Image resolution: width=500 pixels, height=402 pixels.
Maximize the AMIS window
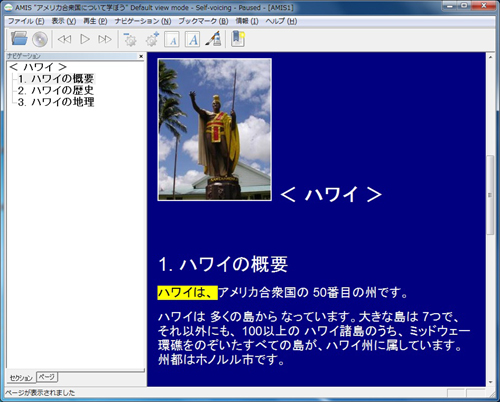click(465, 6)
